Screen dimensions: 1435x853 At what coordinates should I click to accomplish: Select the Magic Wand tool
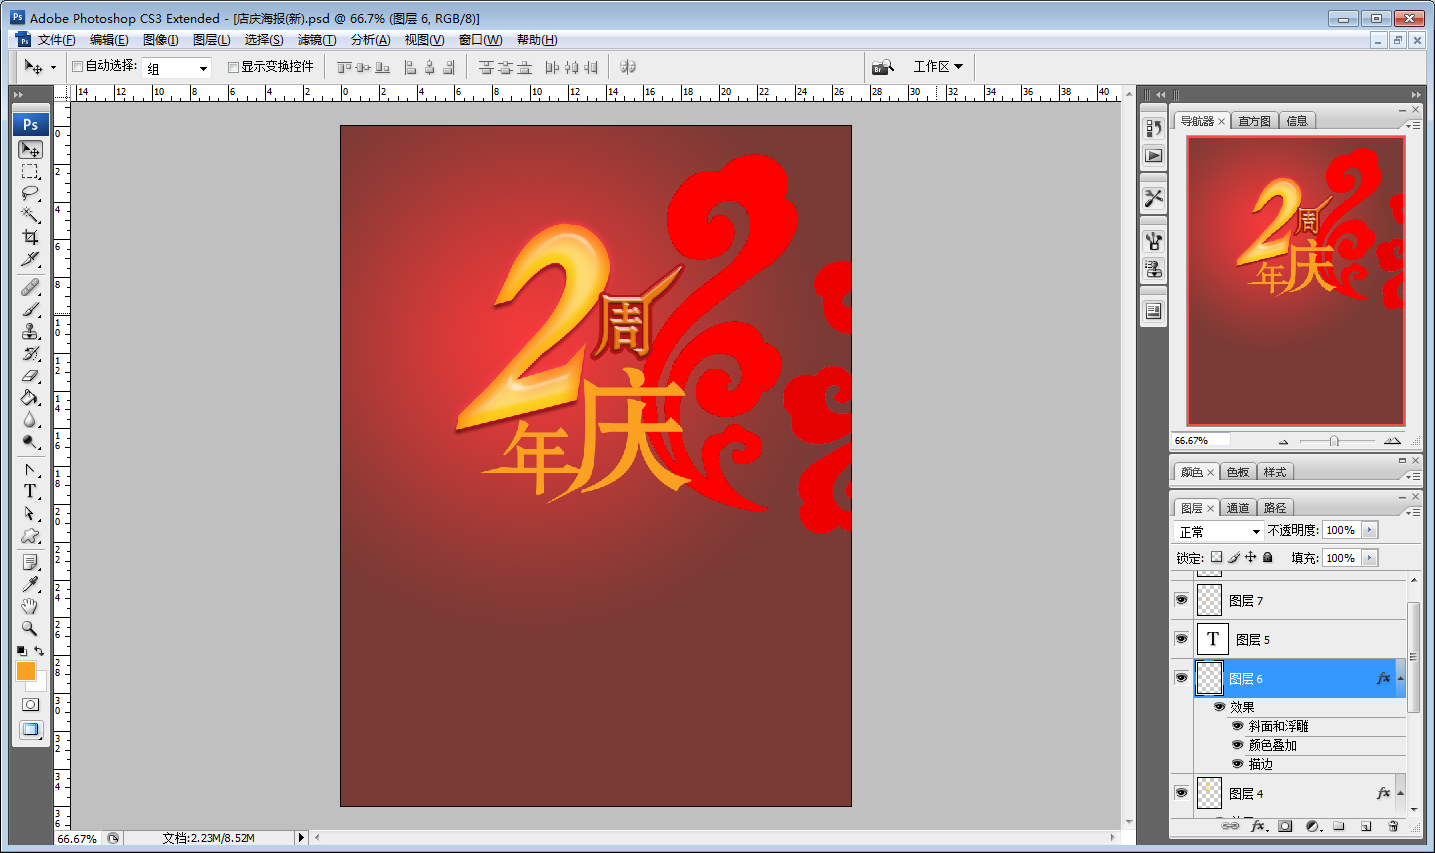pyautogui.click(x=30, y=215)
